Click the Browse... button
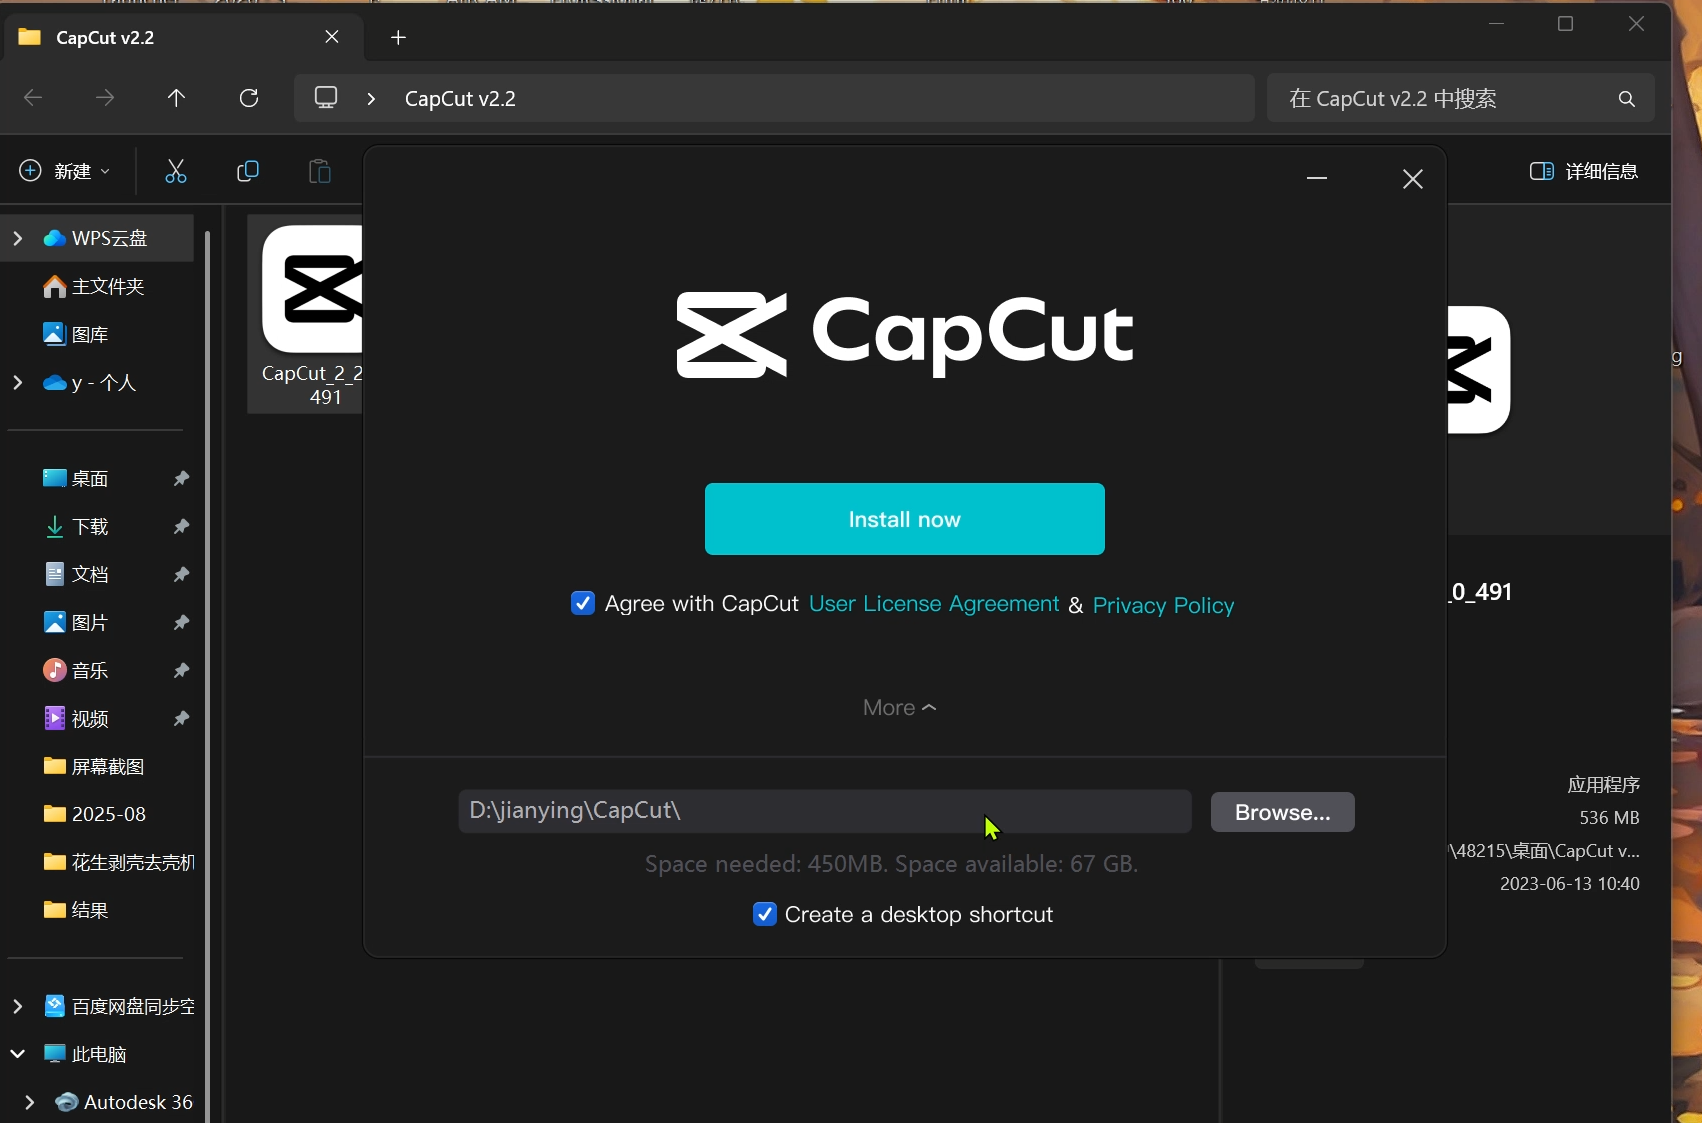Viewport: 1702px width, 1123px height. click(x=1282, y=812)
